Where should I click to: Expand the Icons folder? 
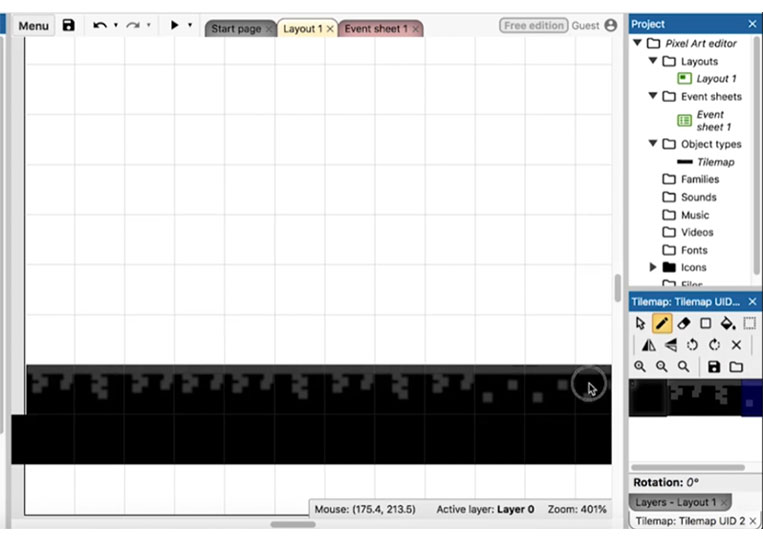(x=653, y=267)
